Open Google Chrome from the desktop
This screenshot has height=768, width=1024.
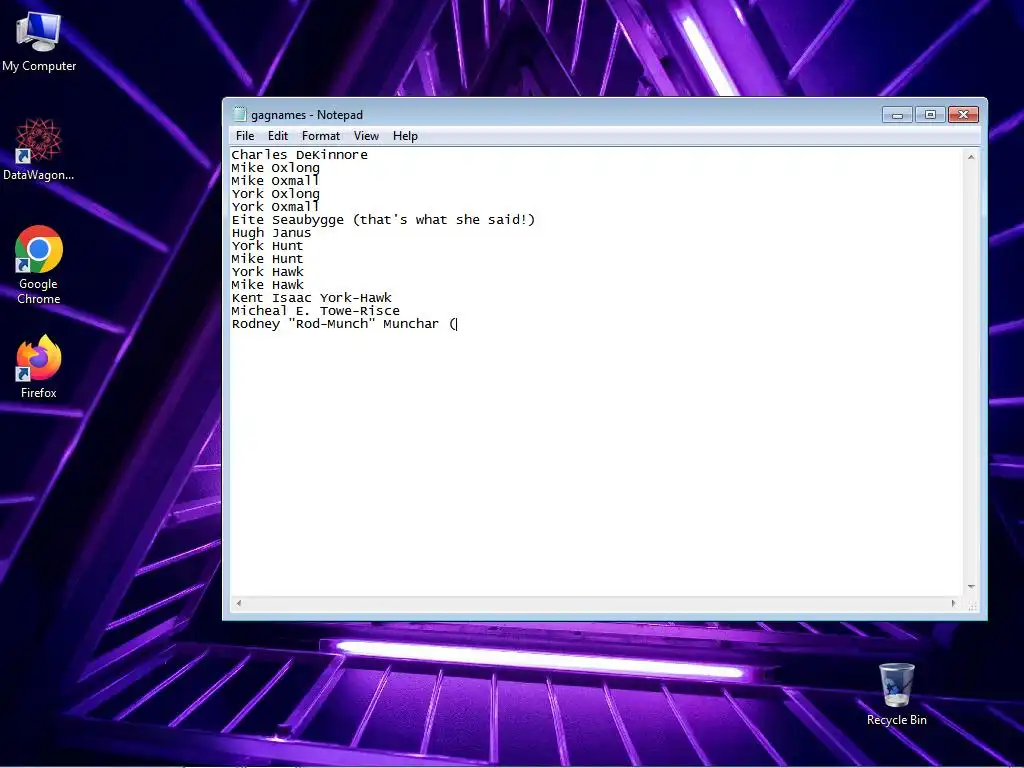[39, 265]
